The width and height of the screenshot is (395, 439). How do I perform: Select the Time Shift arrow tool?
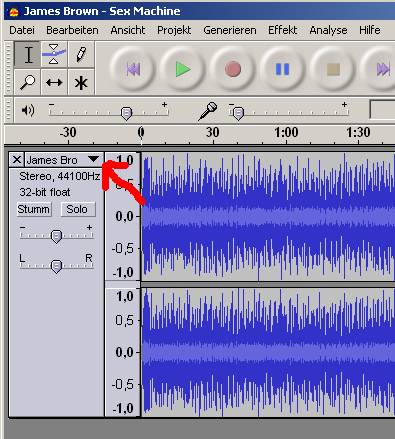tap(54, 82)
